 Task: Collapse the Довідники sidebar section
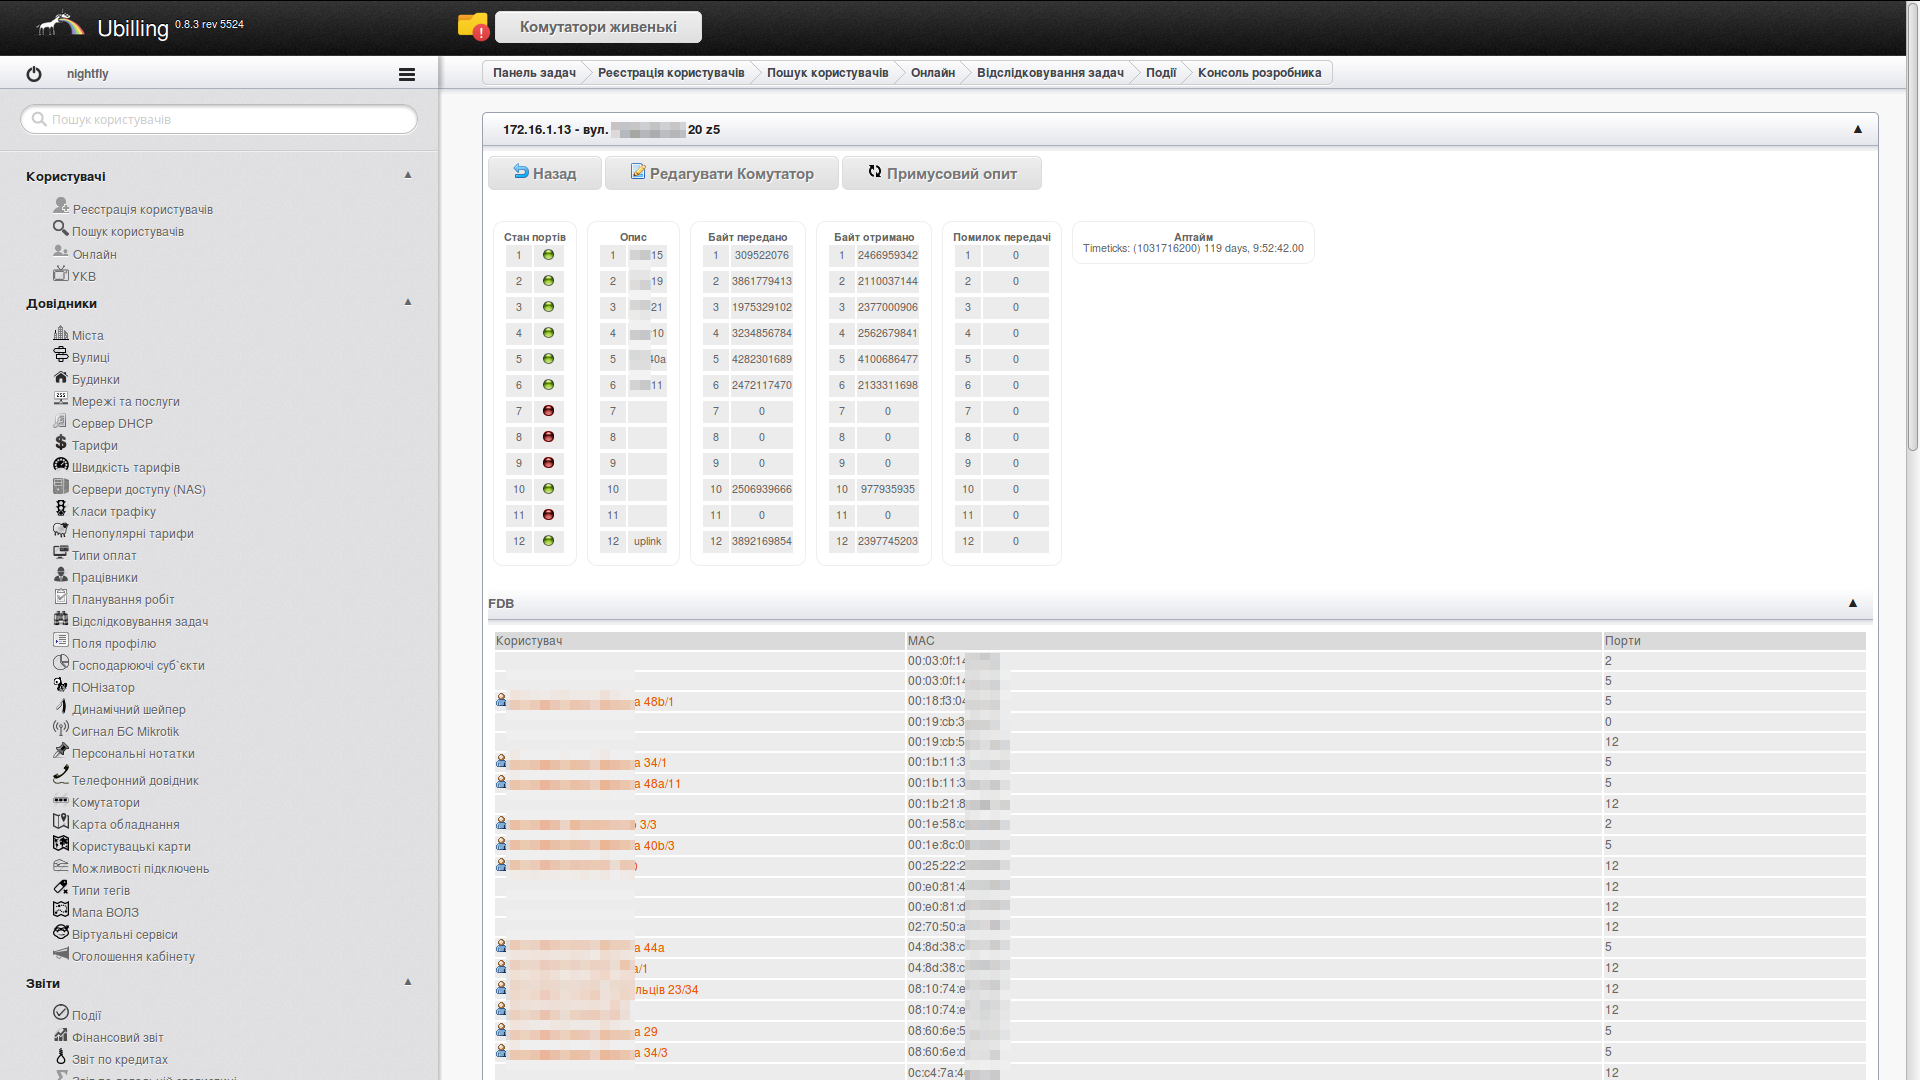(408, 302)
